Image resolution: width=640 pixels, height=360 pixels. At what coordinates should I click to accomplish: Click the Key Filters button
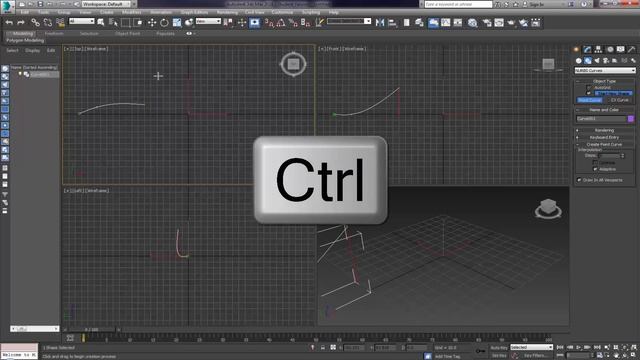coord(534,356)
